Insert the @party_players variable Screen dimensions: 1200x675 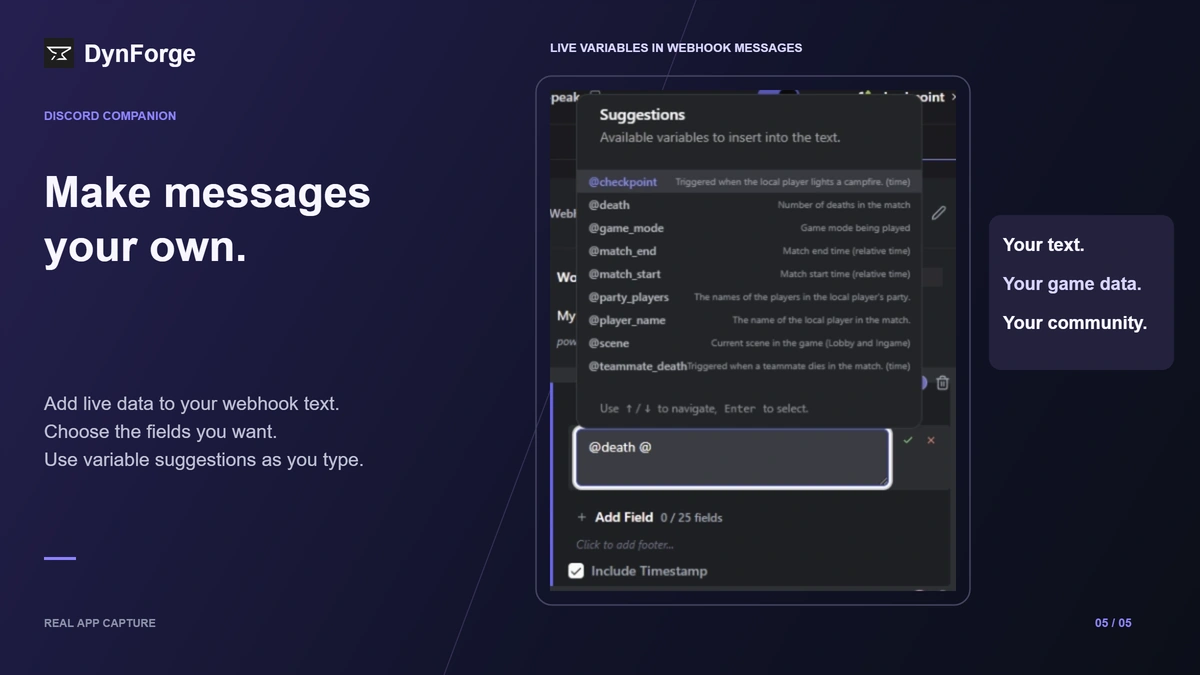pos(748,297)
